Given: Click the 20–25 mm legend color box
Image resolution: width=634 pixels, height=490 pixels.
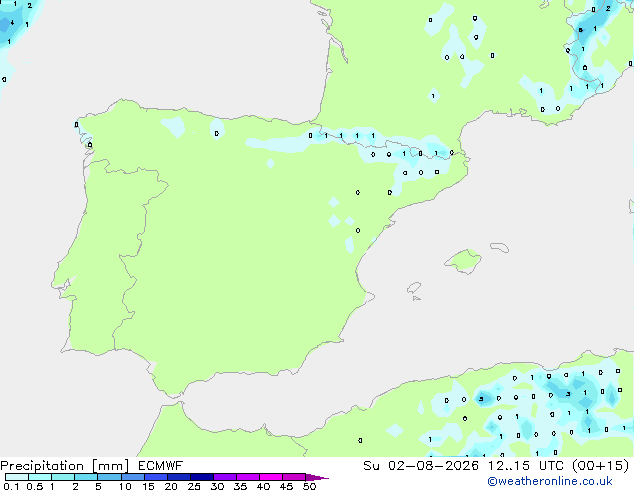Looking at the screenshot, I should 179,477.
